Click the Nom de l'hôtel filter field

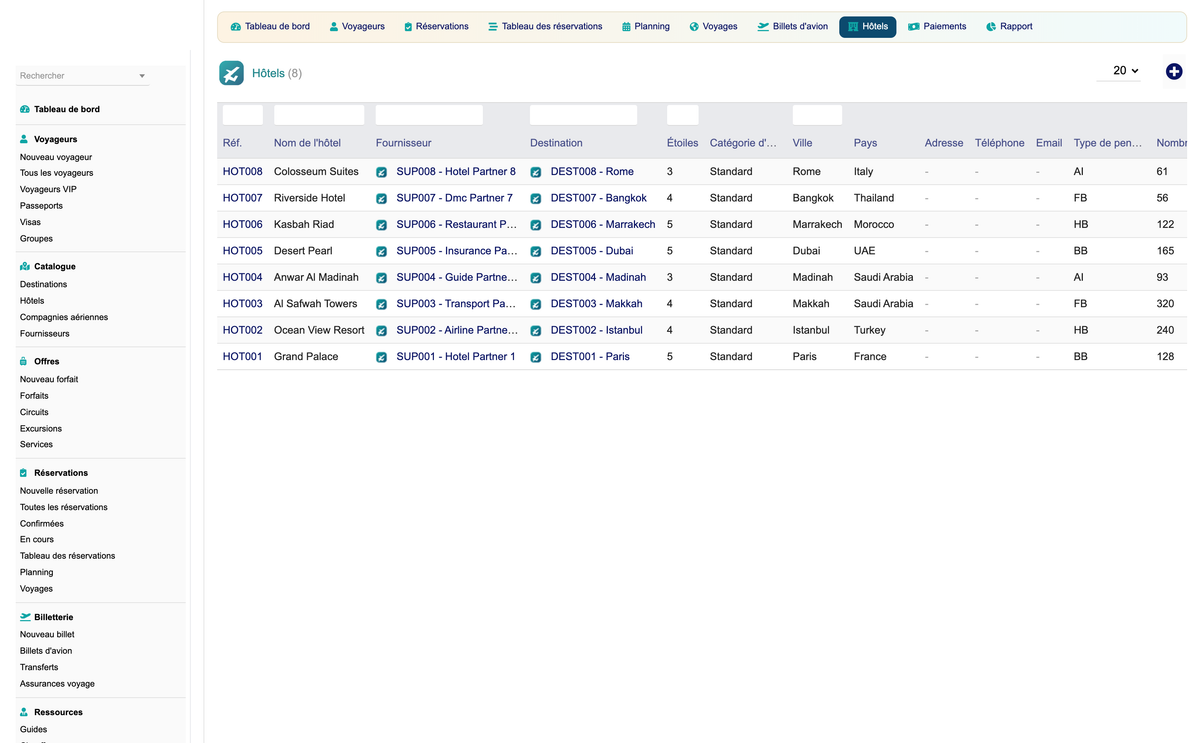click(x=319, y=115)
